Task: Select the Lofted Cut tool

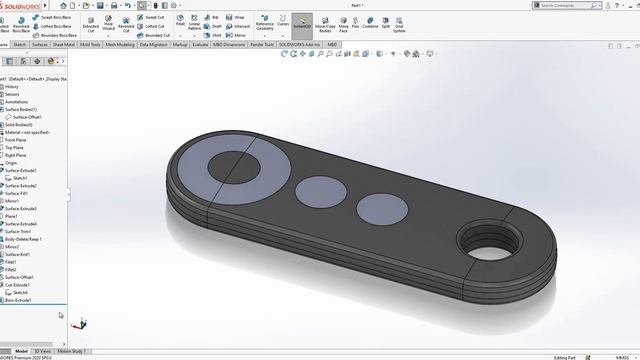Action: pos(151,26)
